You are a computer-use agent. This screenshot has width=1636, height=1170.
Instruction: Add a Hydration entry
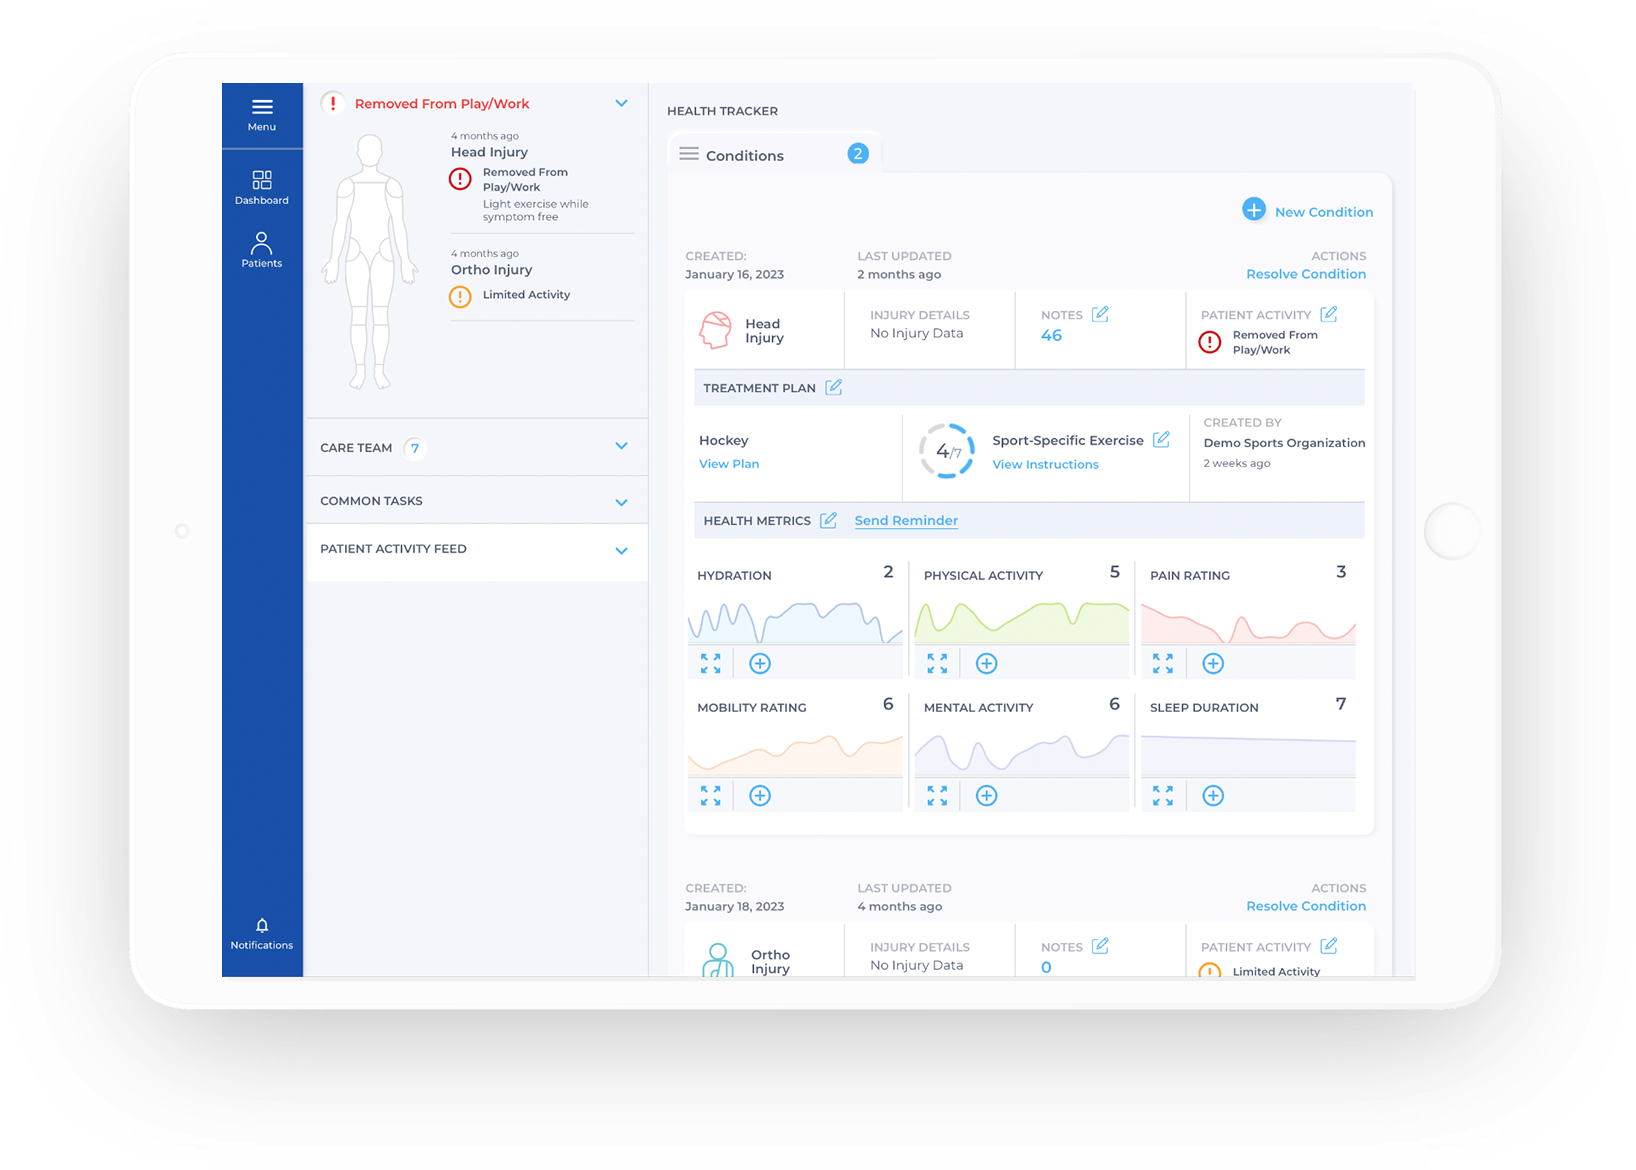(760, 663)
